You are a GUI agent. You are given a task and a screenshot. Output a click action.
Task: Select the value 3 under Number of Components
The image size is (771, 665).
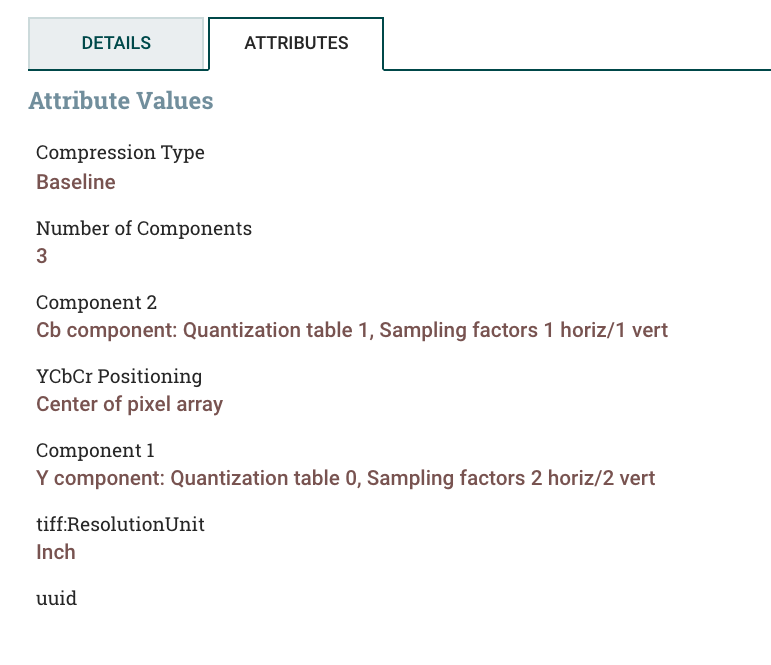tap(42, 256)
